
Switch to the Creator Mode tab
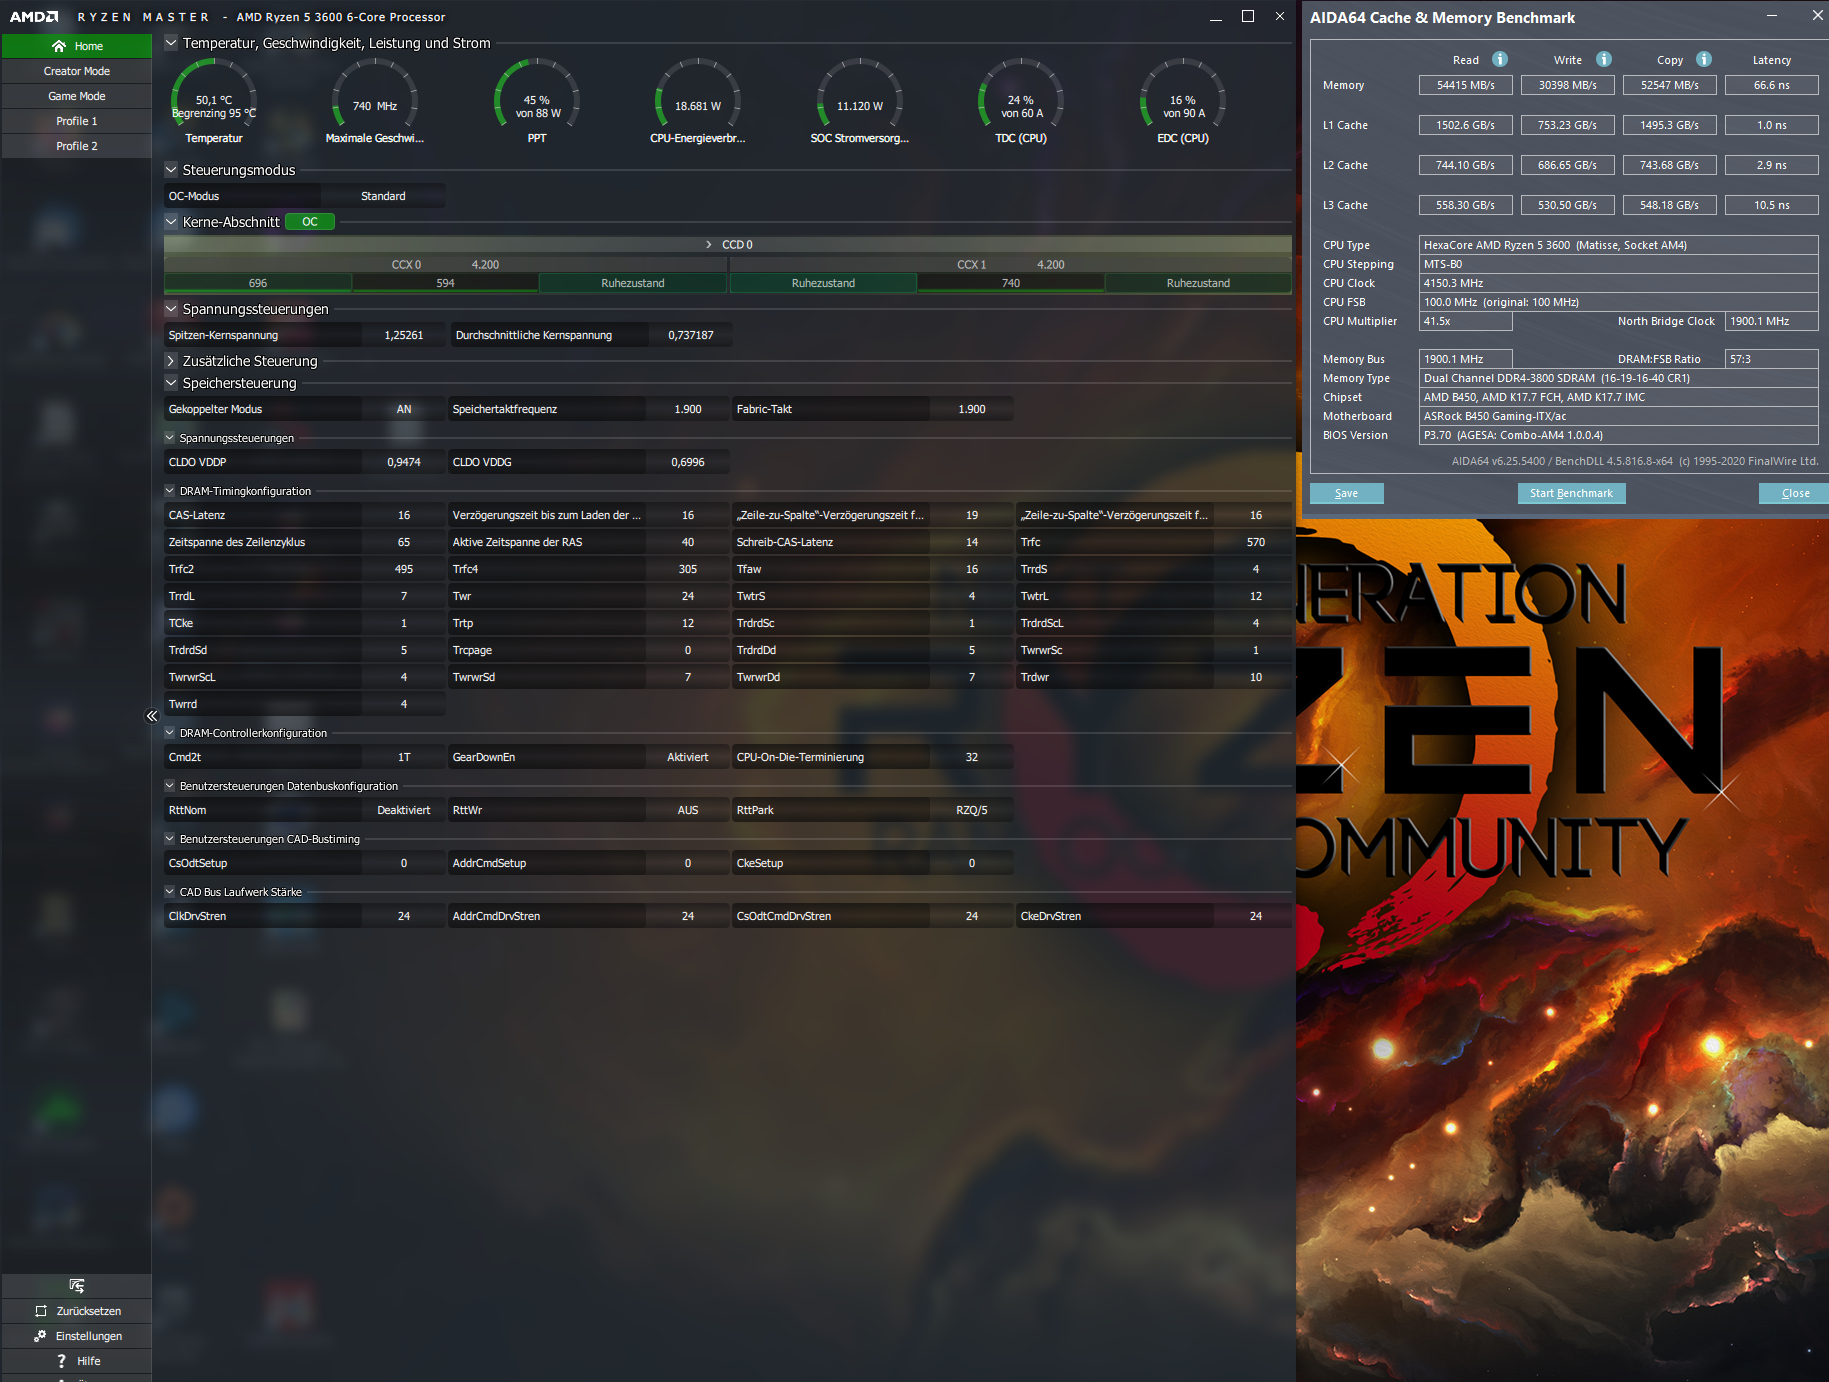[77, 71]
